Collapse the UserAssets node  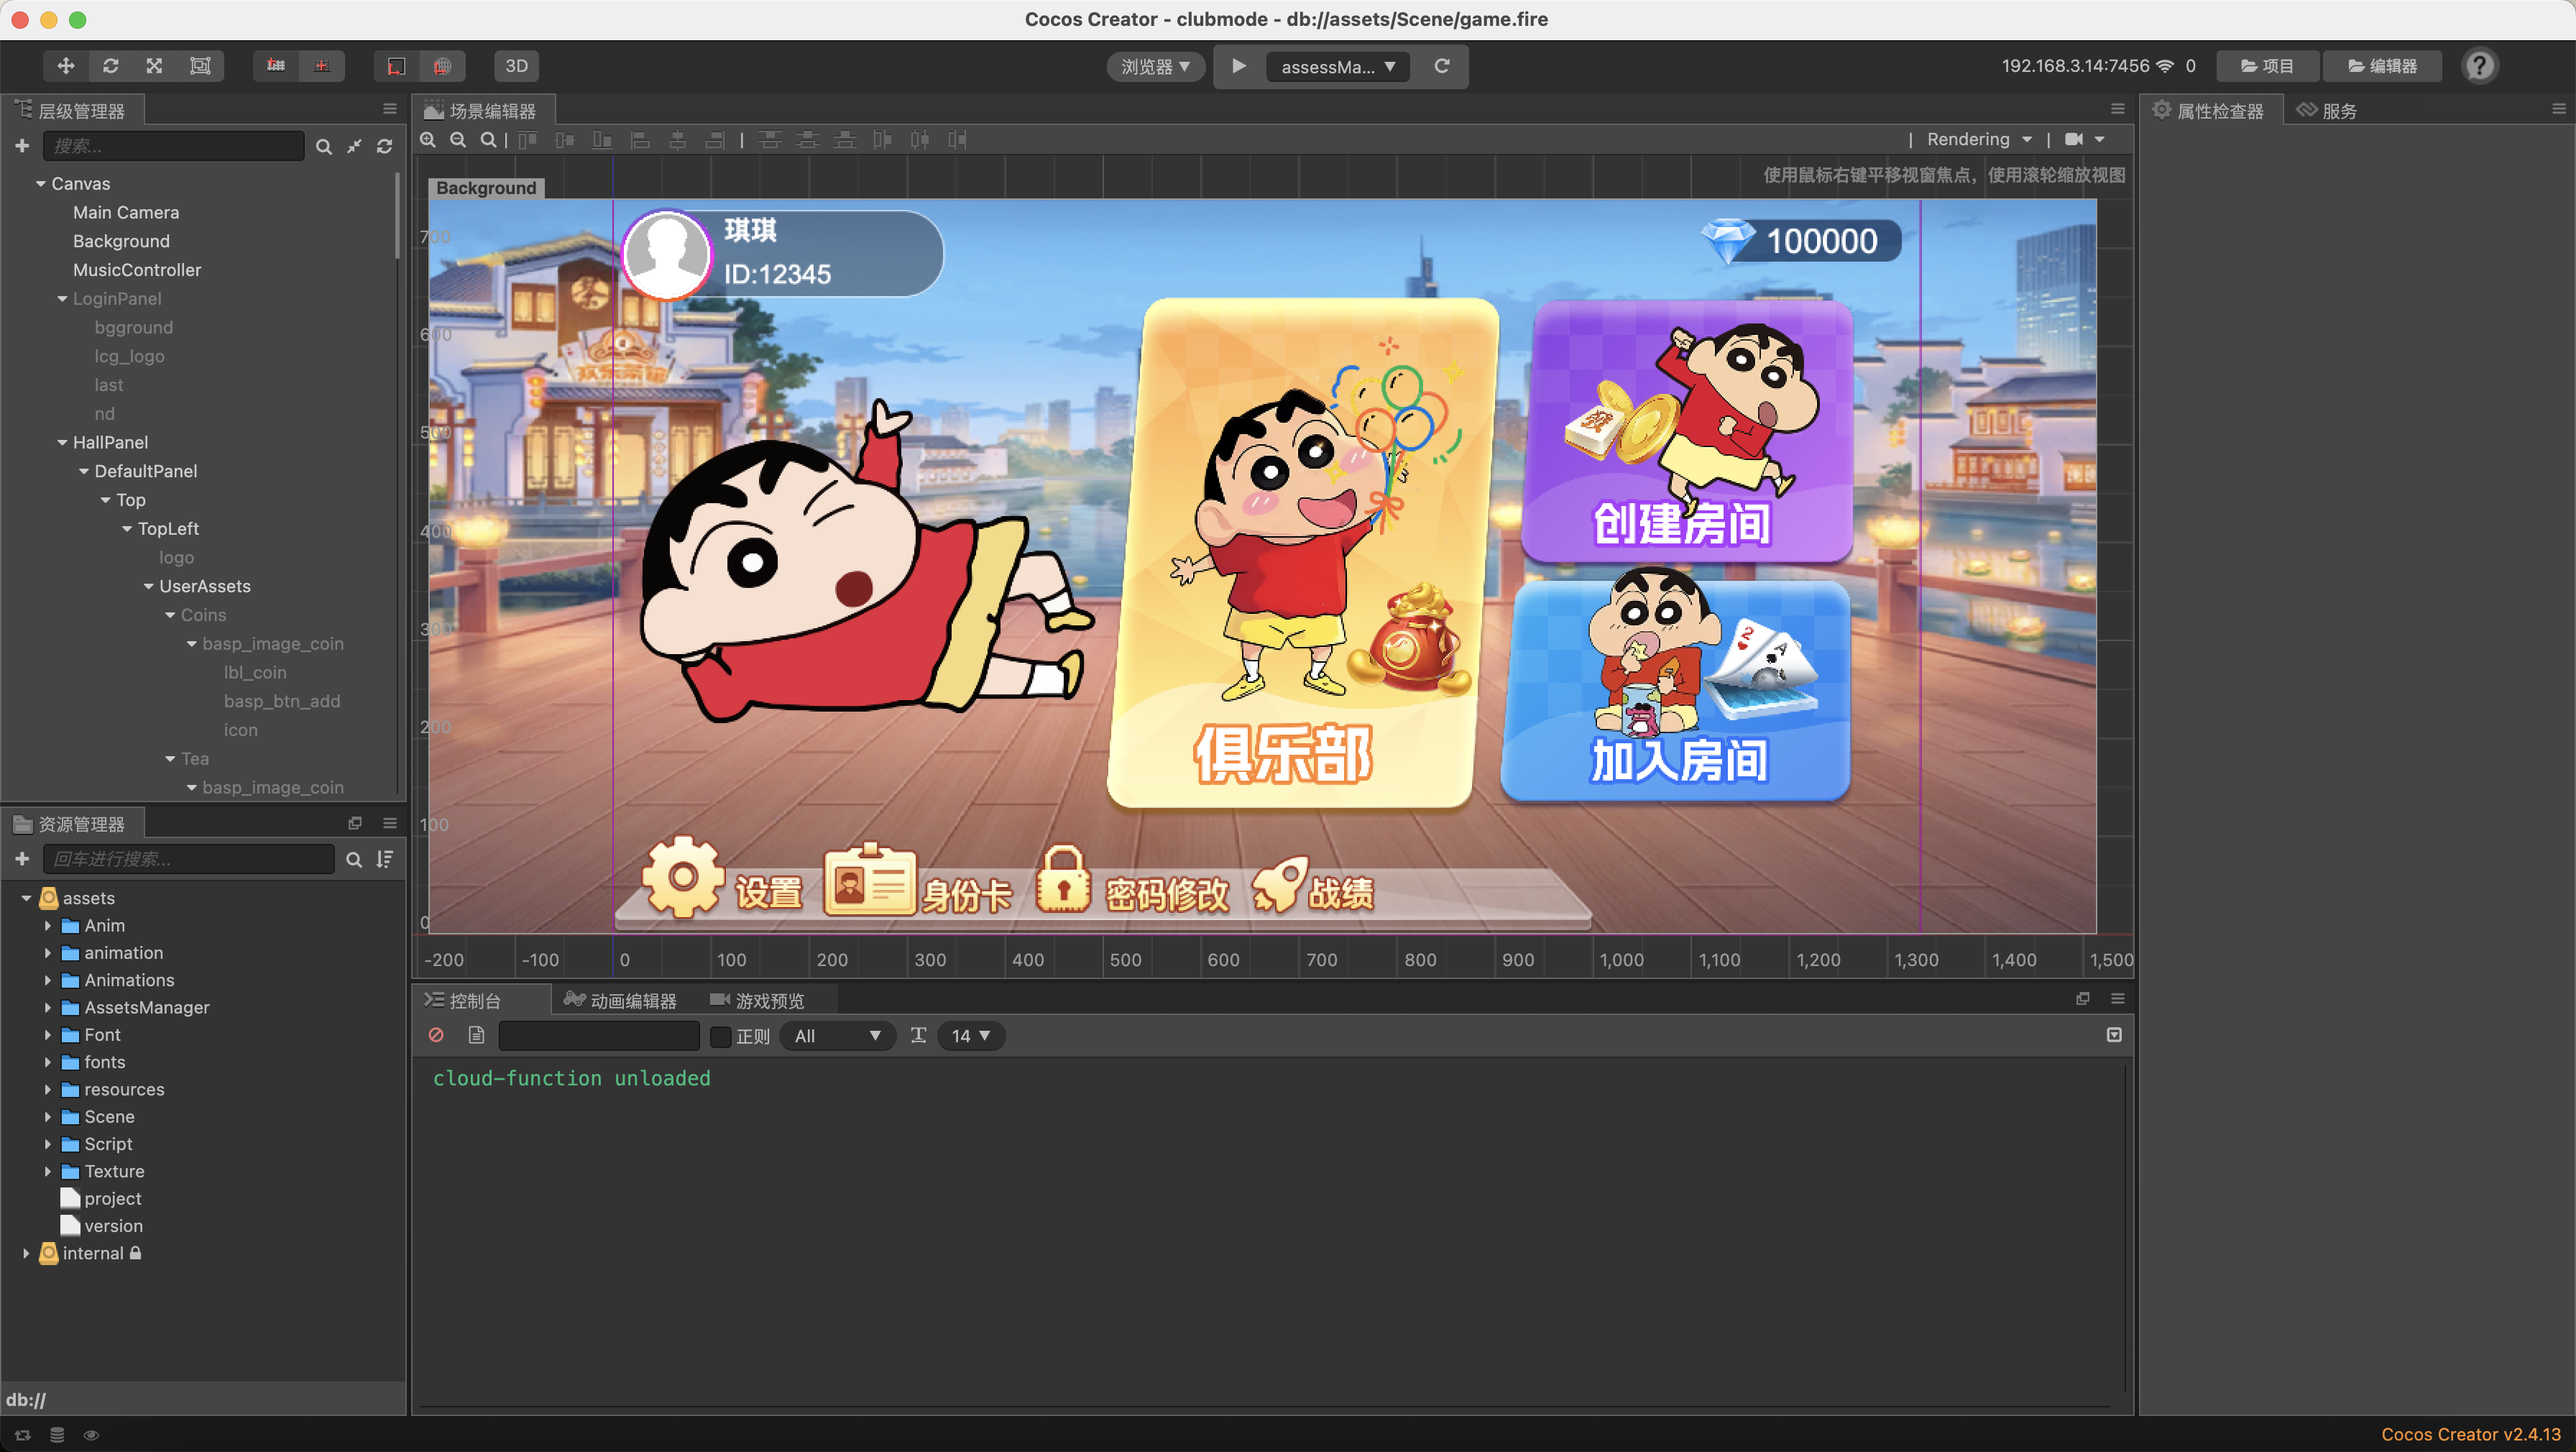(149, 587)
